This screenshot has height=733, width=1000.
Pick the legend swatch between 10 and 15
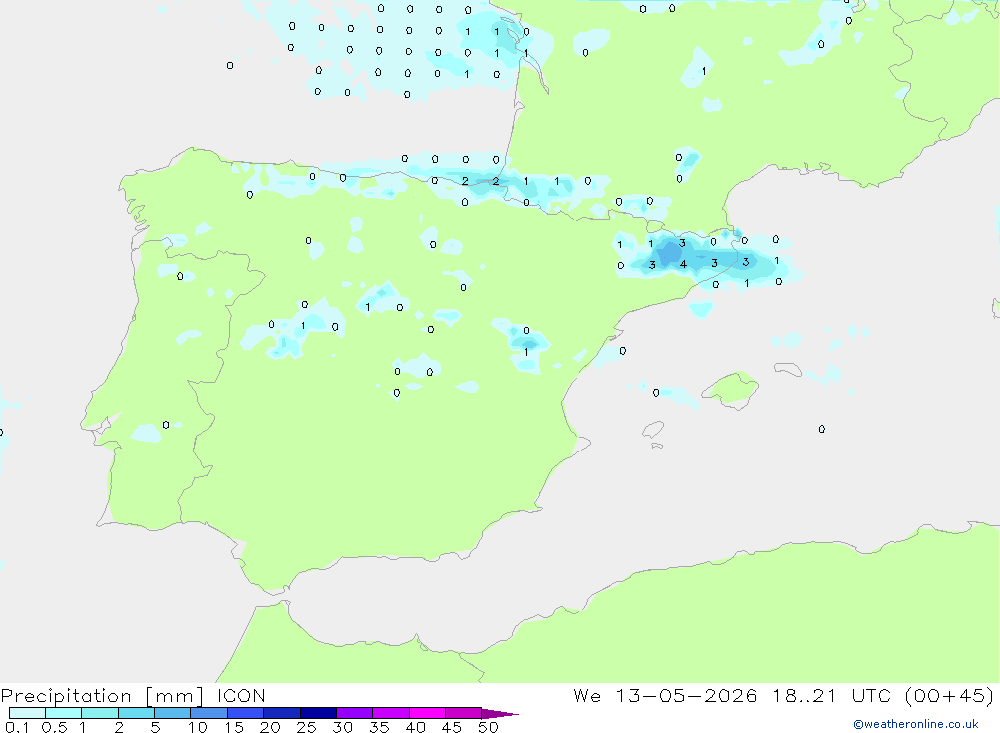point(209,713)
